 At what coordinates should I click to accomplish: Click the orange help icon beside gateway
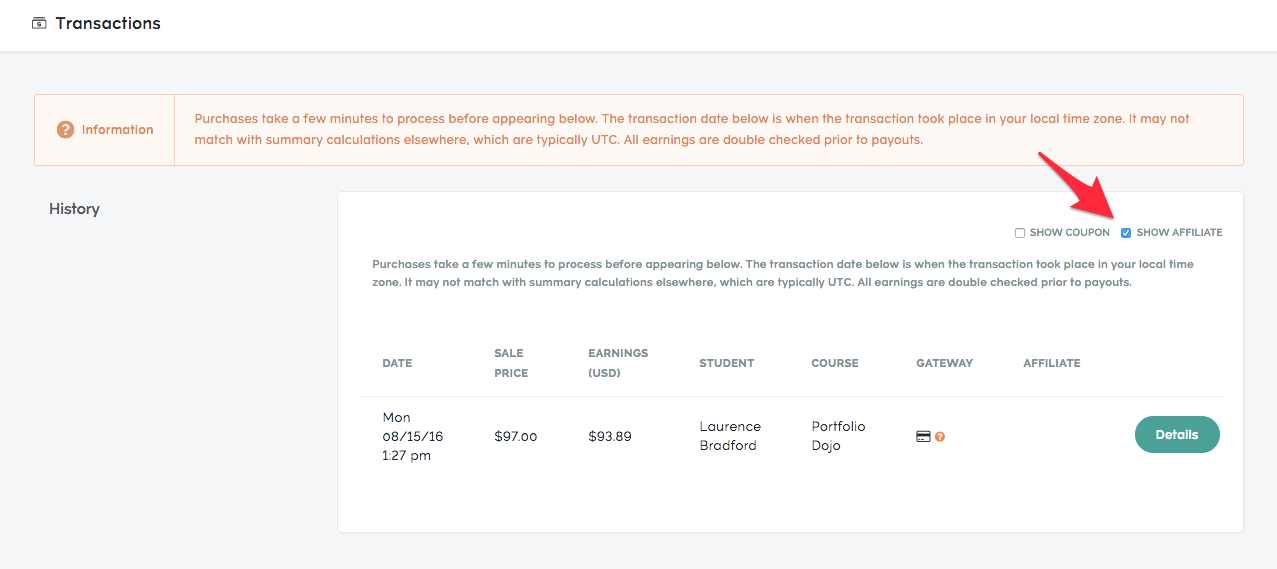coord(940,437)
